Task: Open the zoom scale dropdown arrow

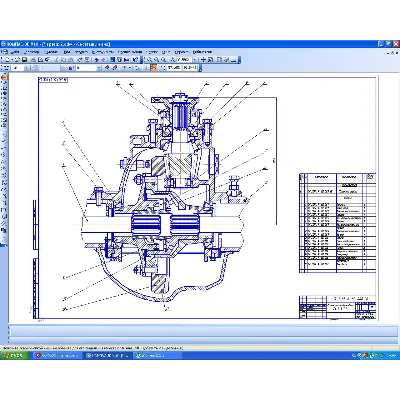Action: [195, 60]
